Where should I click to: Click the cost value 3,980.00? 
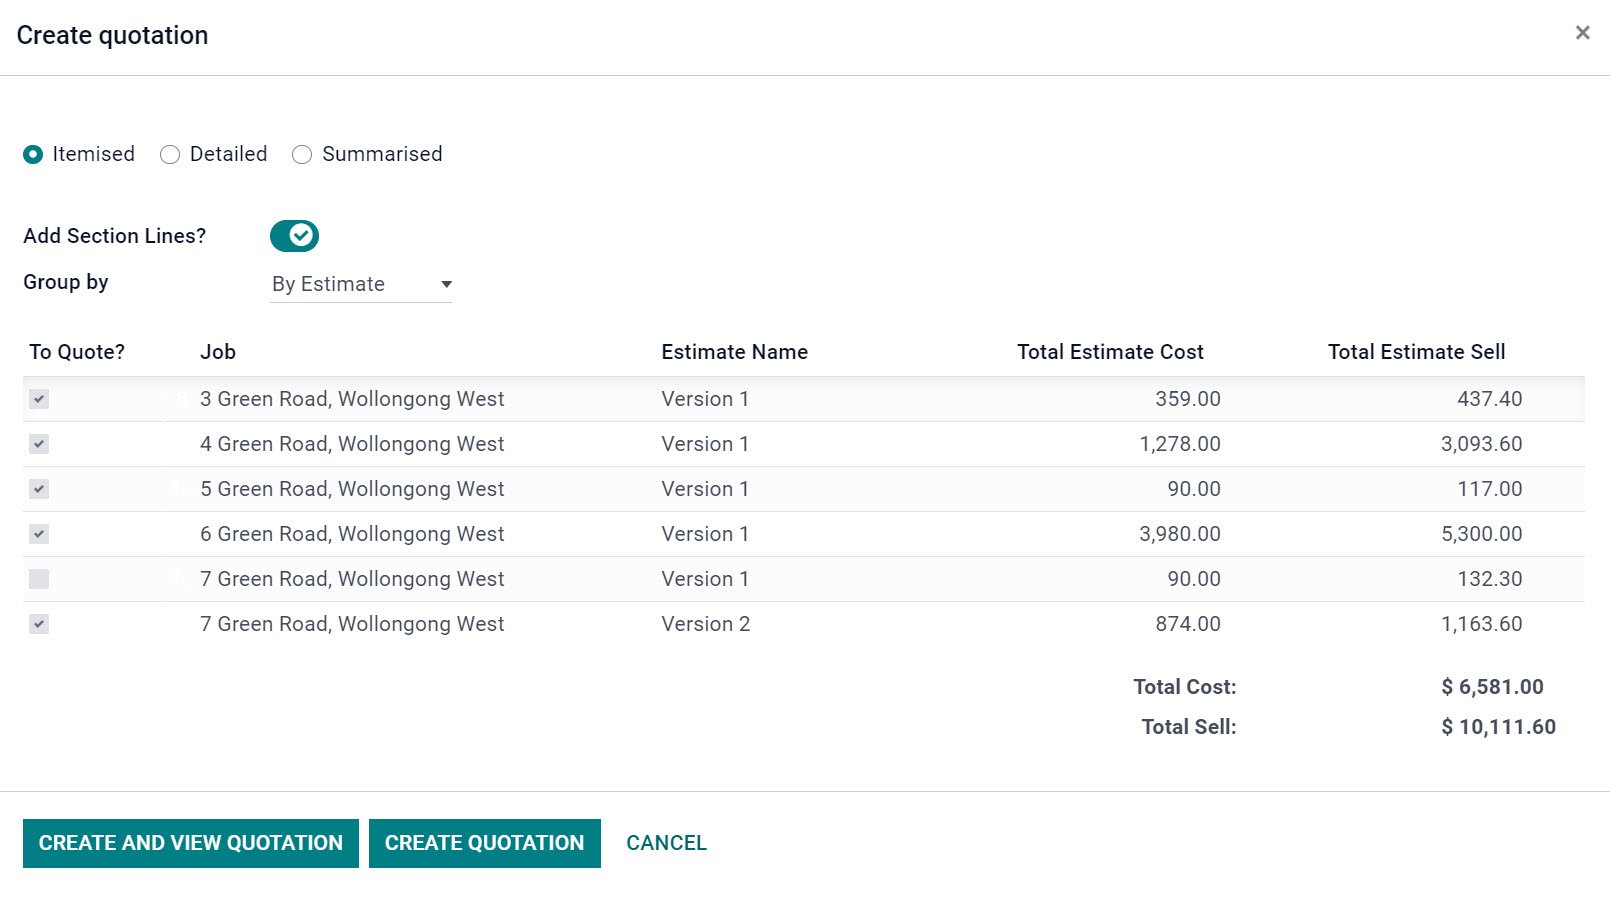[x=1180, y=534]
